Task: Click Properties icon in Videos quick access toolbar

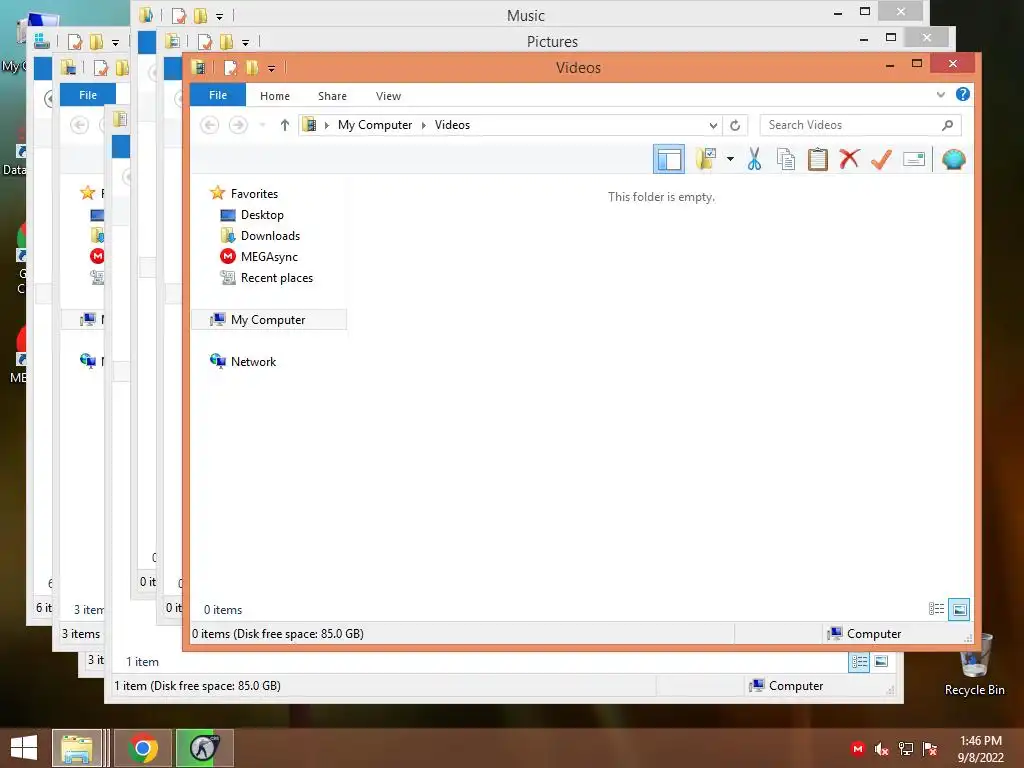Action: click(230, 67)
